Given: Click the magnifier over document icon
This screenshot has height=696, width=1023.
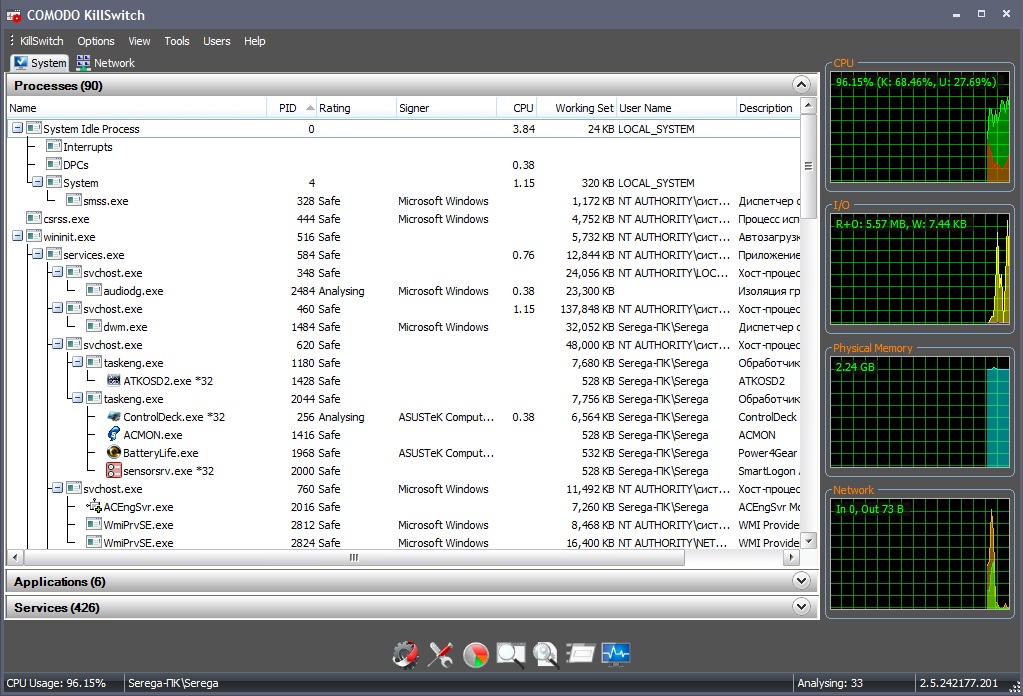Looking at the screenshot, I should [x=545, y=654].
